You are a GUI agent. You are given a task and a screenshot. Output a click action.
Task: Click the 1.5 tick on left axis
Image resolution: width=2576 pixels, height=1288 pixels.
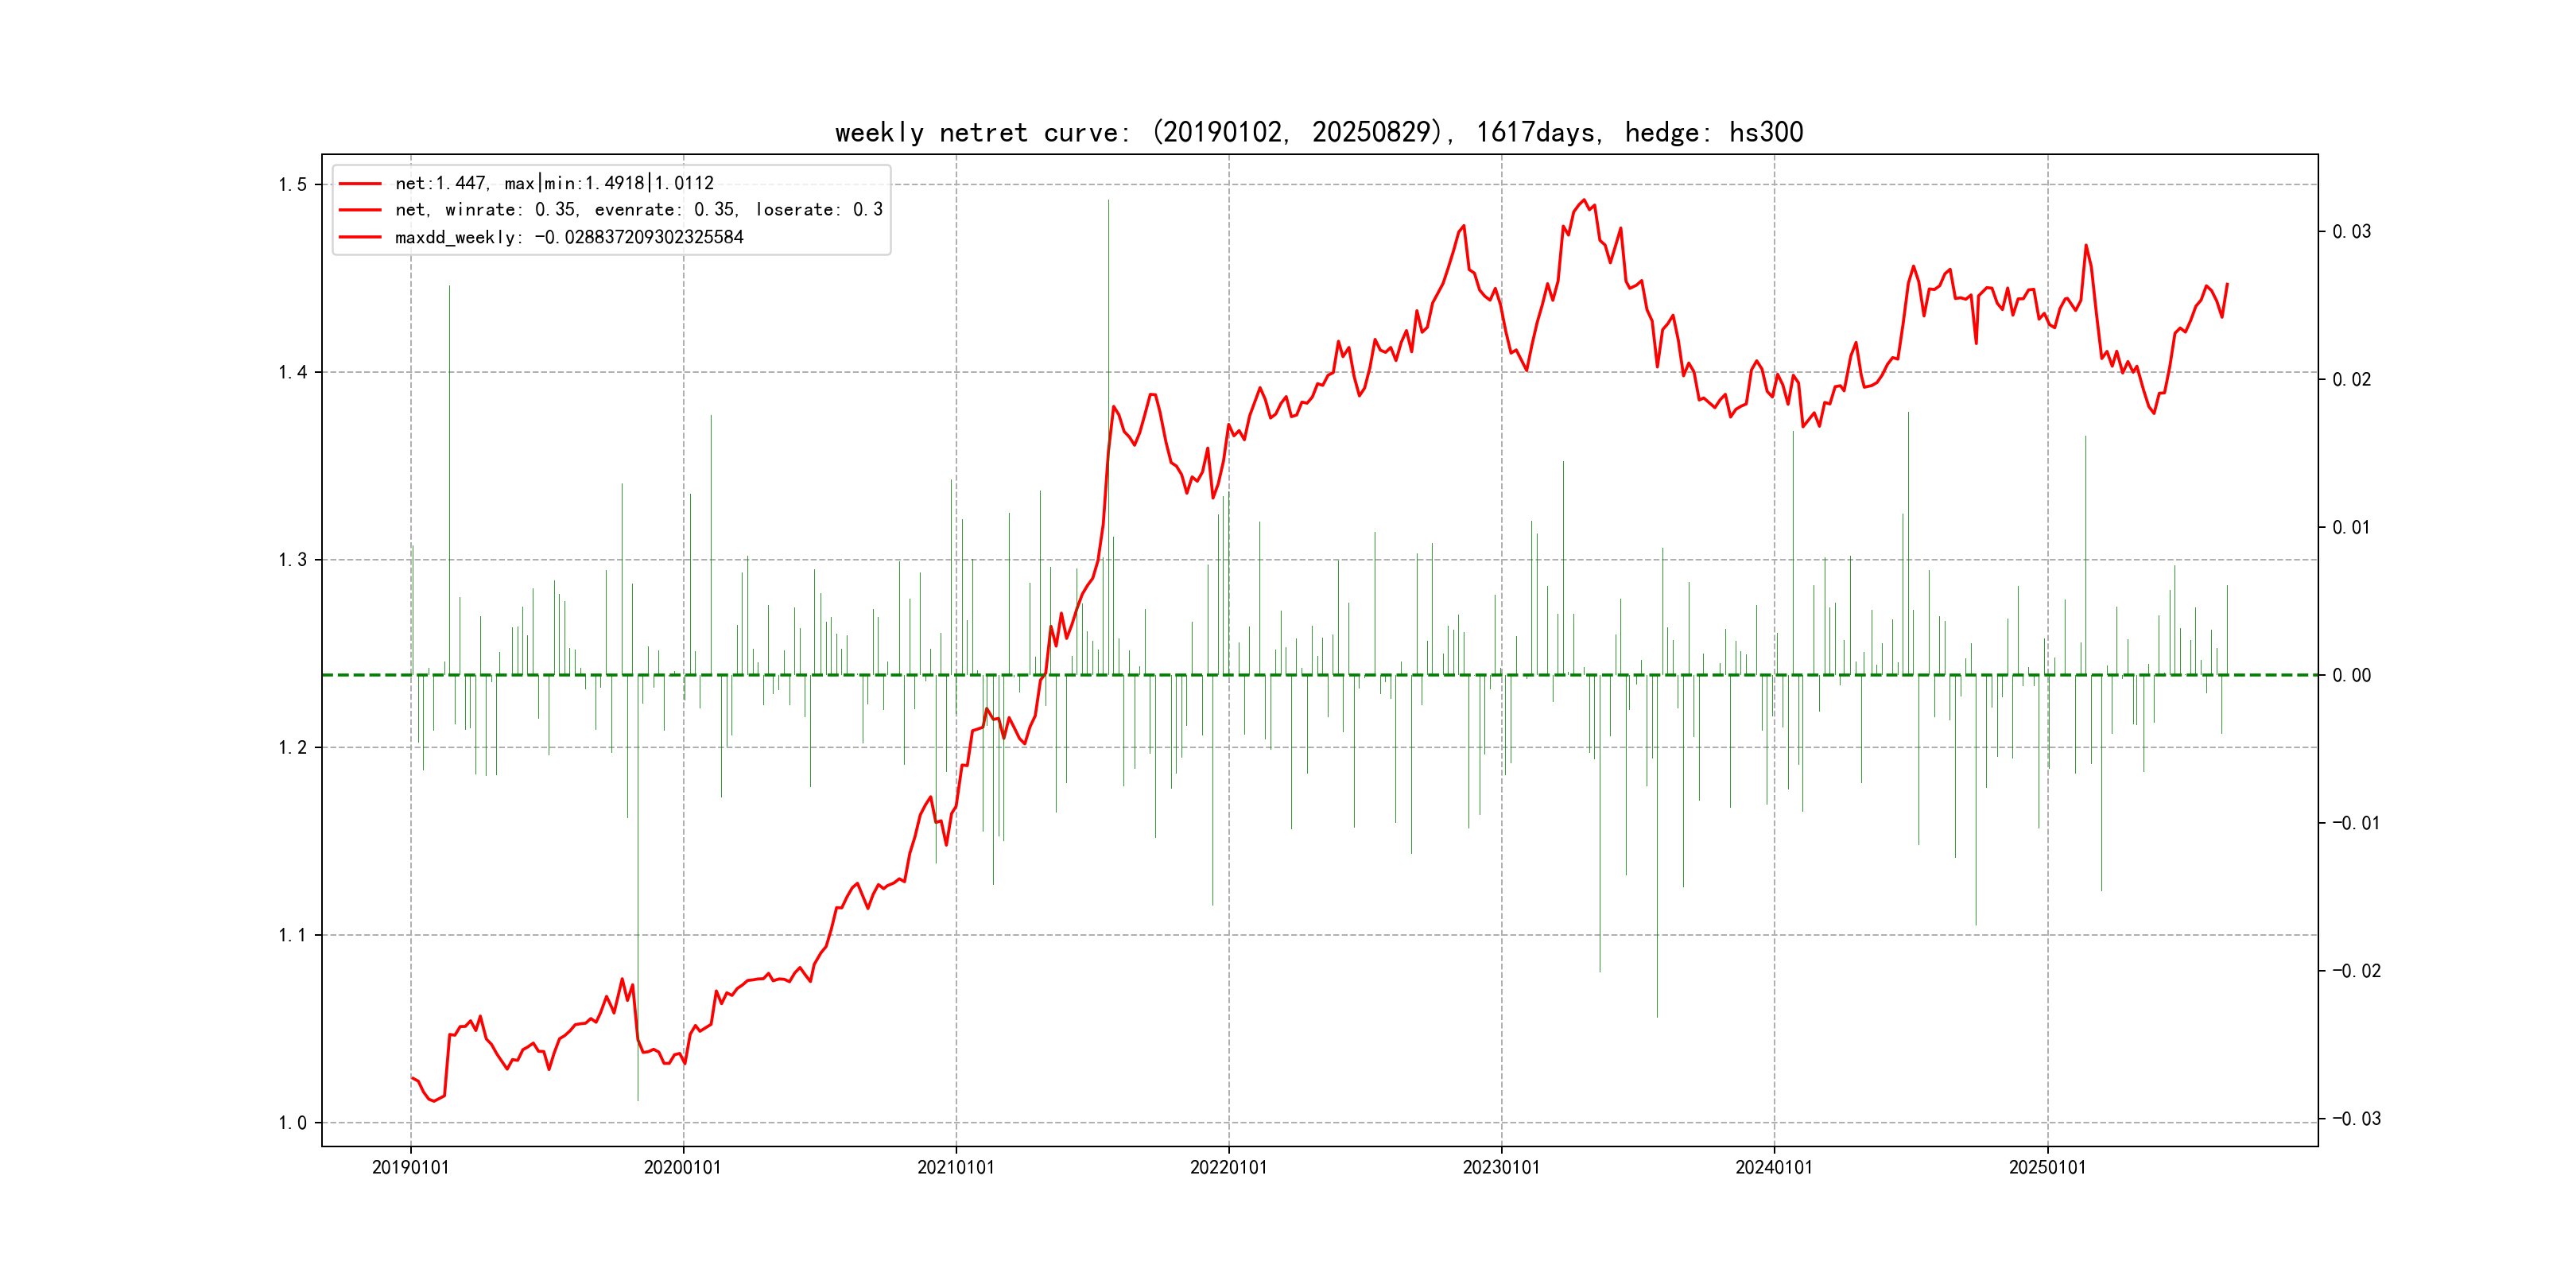click(x=292, y=185)
